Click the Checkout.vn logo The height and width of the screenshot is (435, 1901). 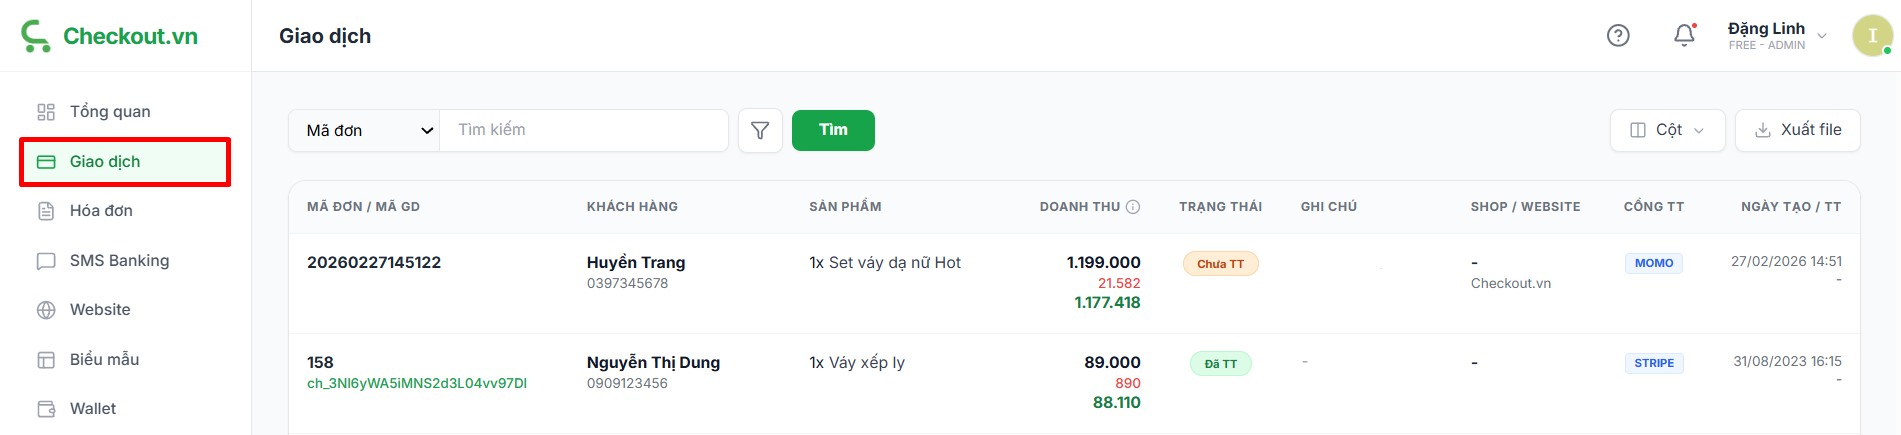[110, 36]
